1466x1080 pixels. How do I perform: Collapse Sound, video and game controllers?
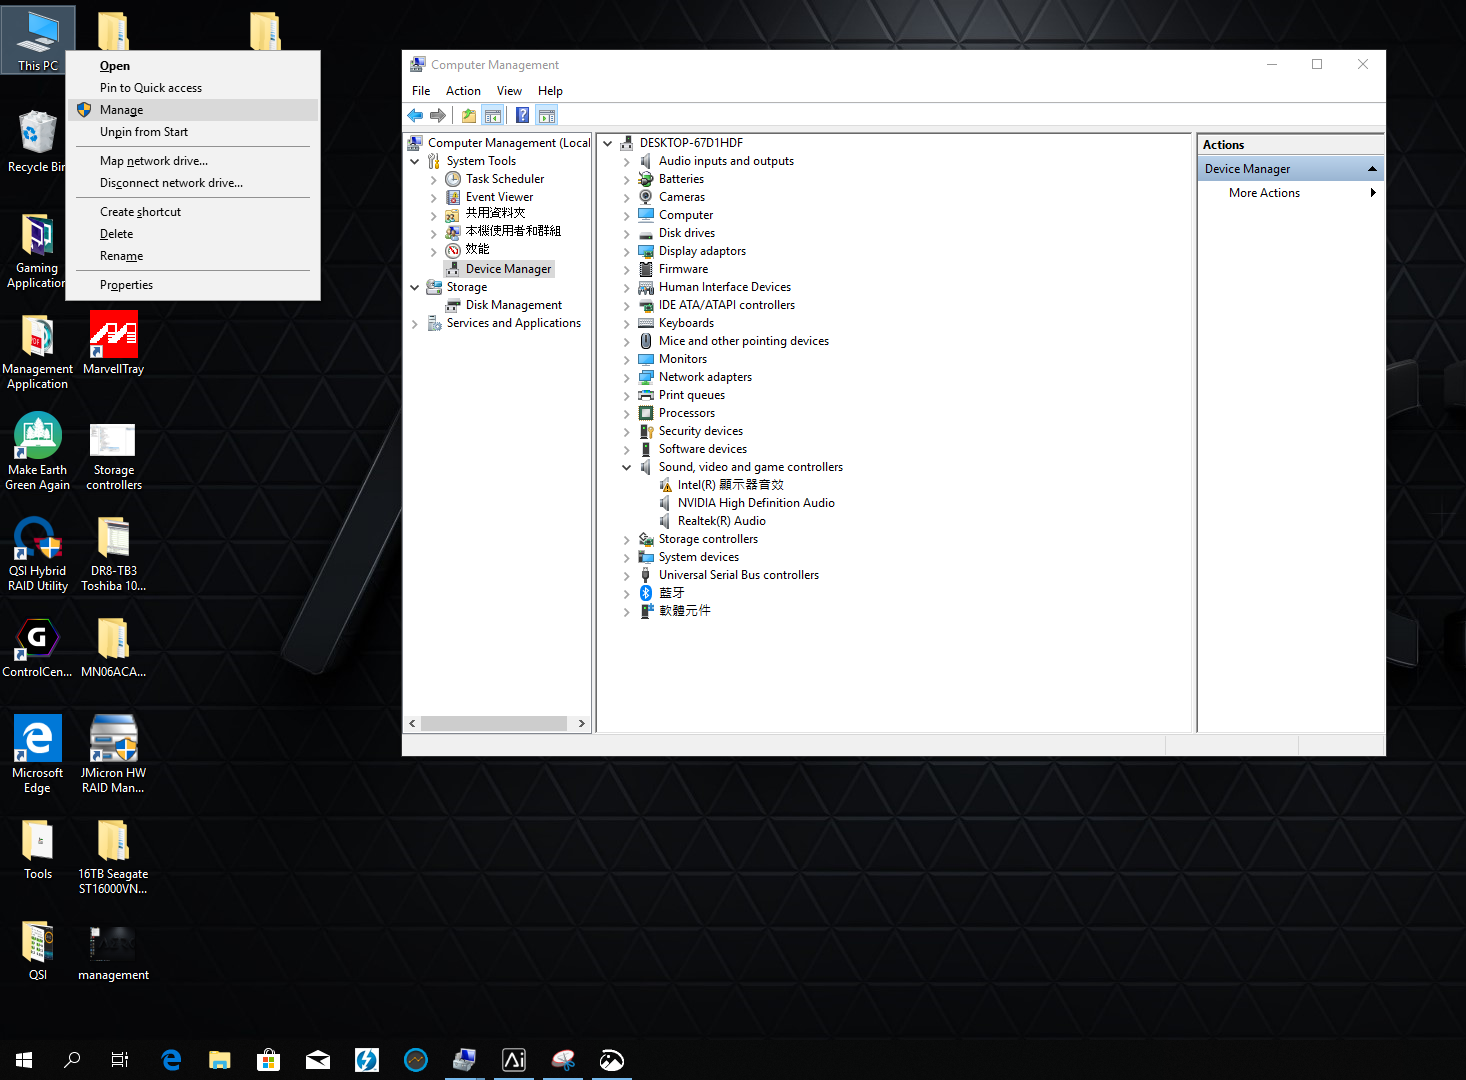tap(627, 467)
